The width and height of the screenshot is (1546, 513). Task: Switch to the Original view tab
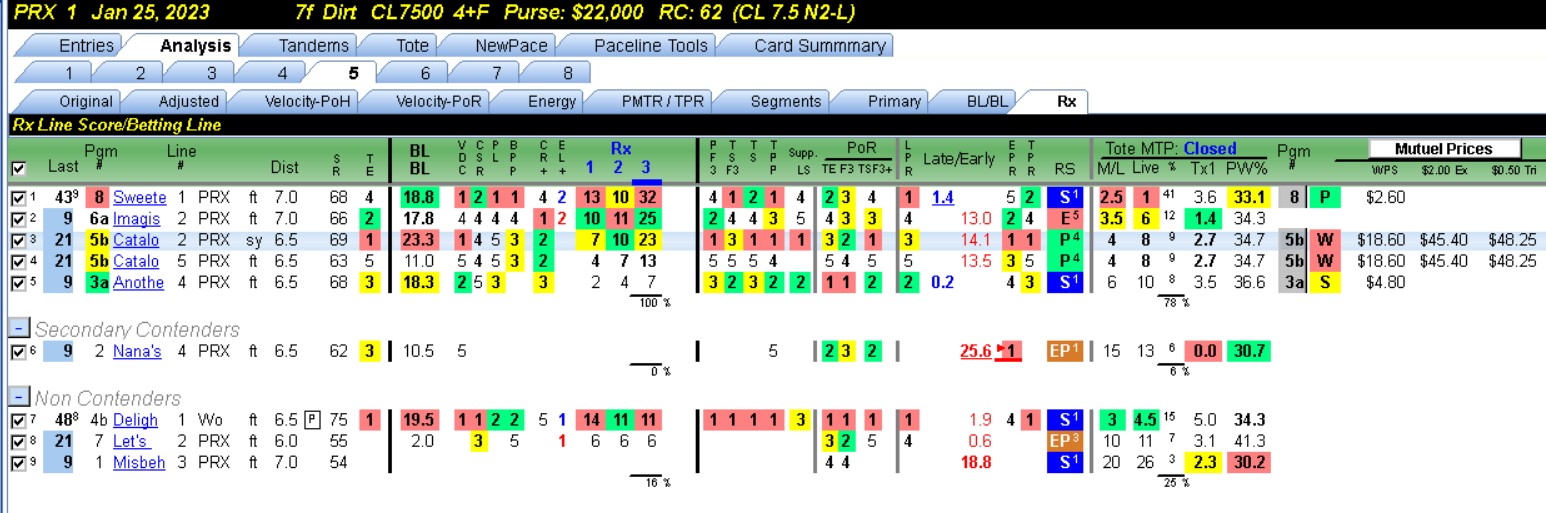point(86,101)
